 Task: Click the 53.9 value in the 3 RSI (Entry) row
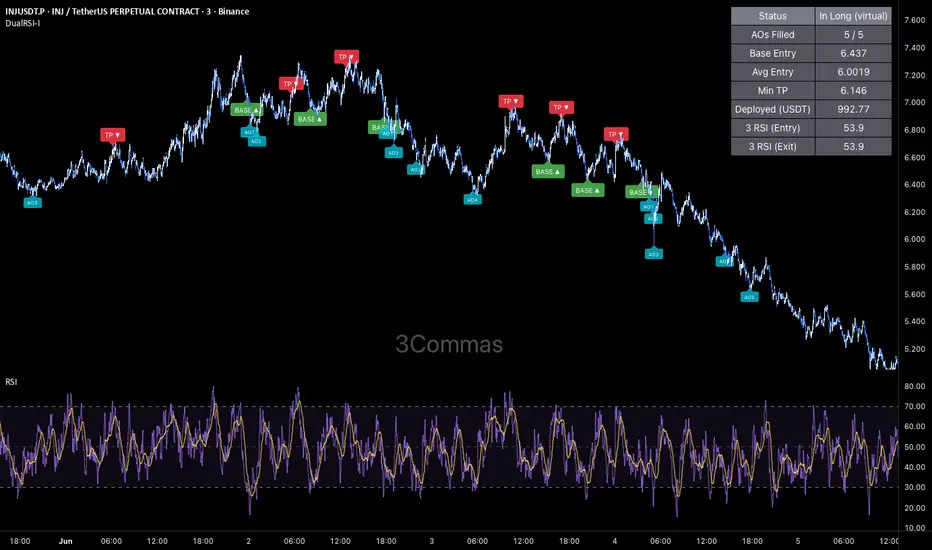click(x=853, y=128)
